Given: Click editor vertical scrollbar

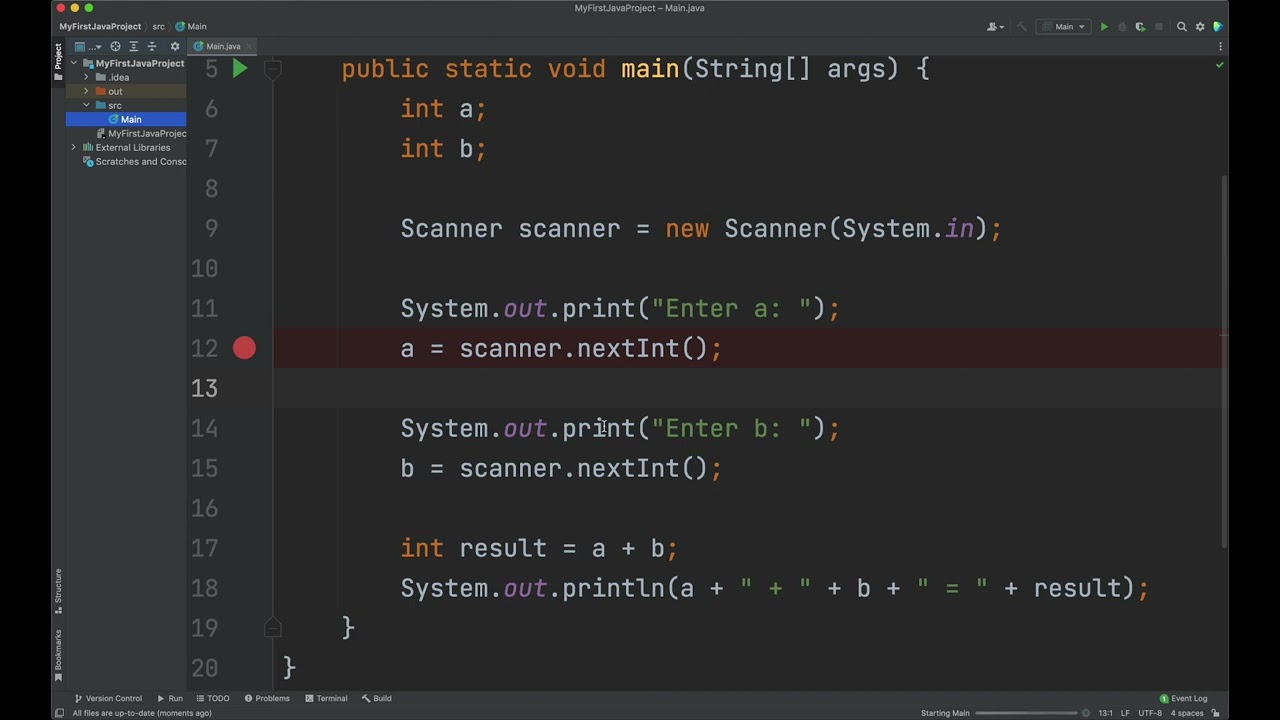Looking at the screenshot, I should tap(1224, 362).
